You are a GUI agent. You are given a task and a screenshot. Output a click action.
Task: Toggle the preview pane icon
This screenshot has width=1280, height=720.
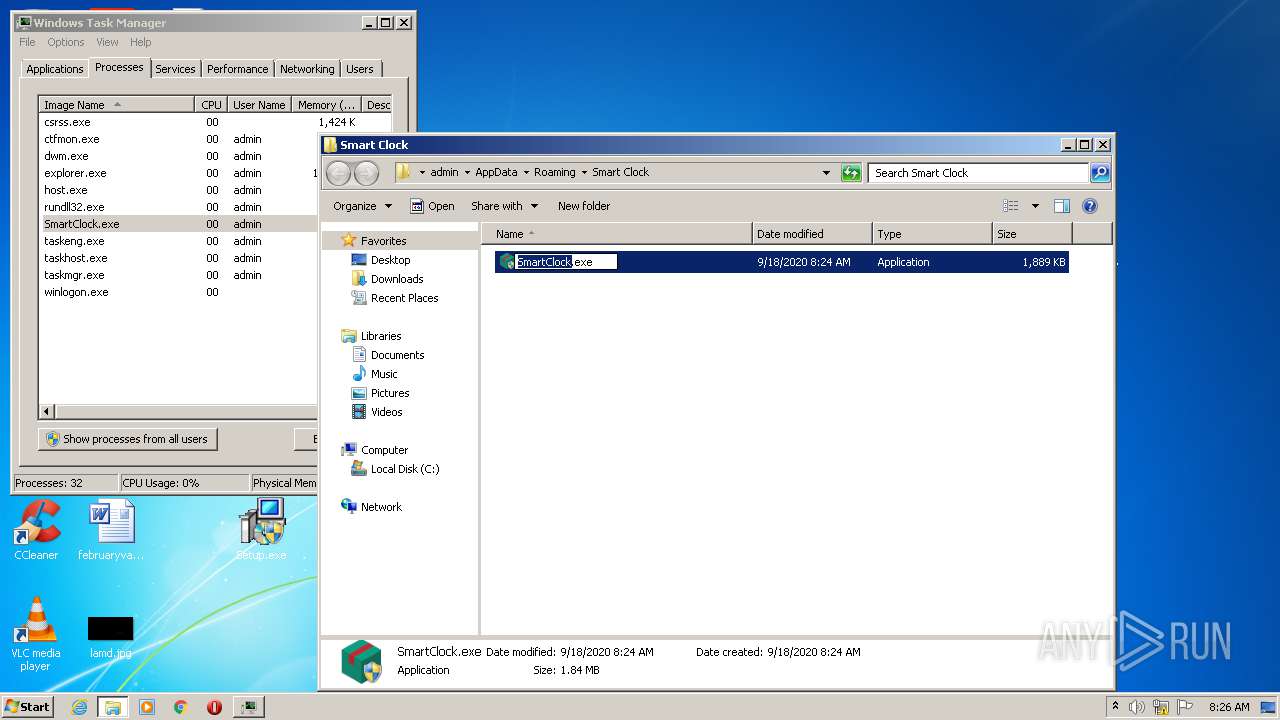1062,206
